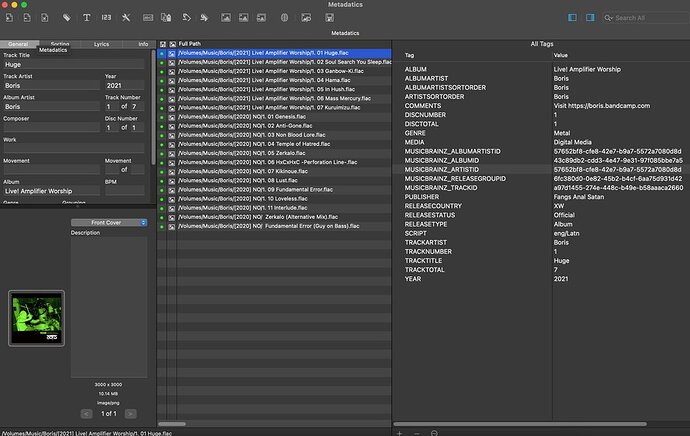Switch to the Lyrics tab

[x=101, y=44]
